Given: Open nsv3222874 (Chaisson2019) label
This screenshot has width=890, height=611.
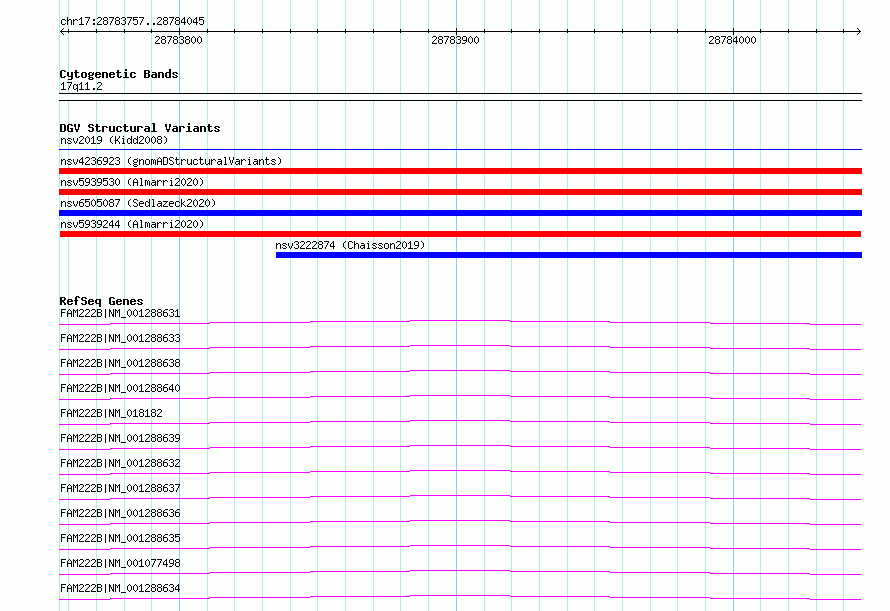Looking at the screenshot, I should click(x=350, y=245).
